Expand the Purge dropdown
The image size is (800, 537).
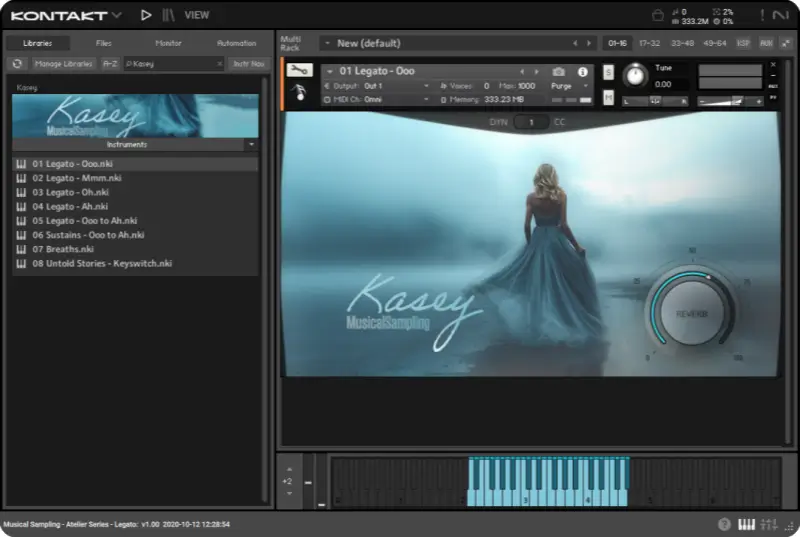click(x=566, y=86)
